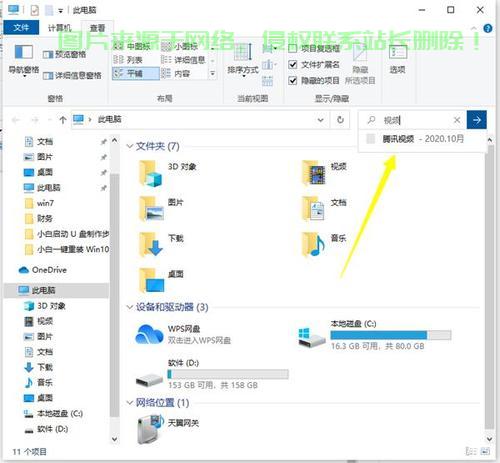This screenshot has height=463, width=500.
Task: Open the help question mark icon
Action: (488, 28)
